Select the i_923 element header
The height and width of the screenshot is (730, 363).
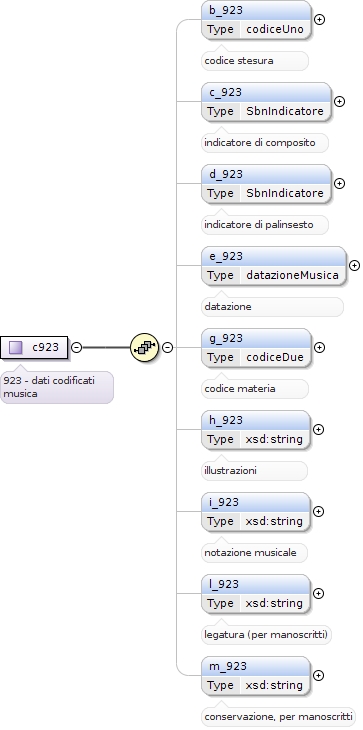point(255,502)
